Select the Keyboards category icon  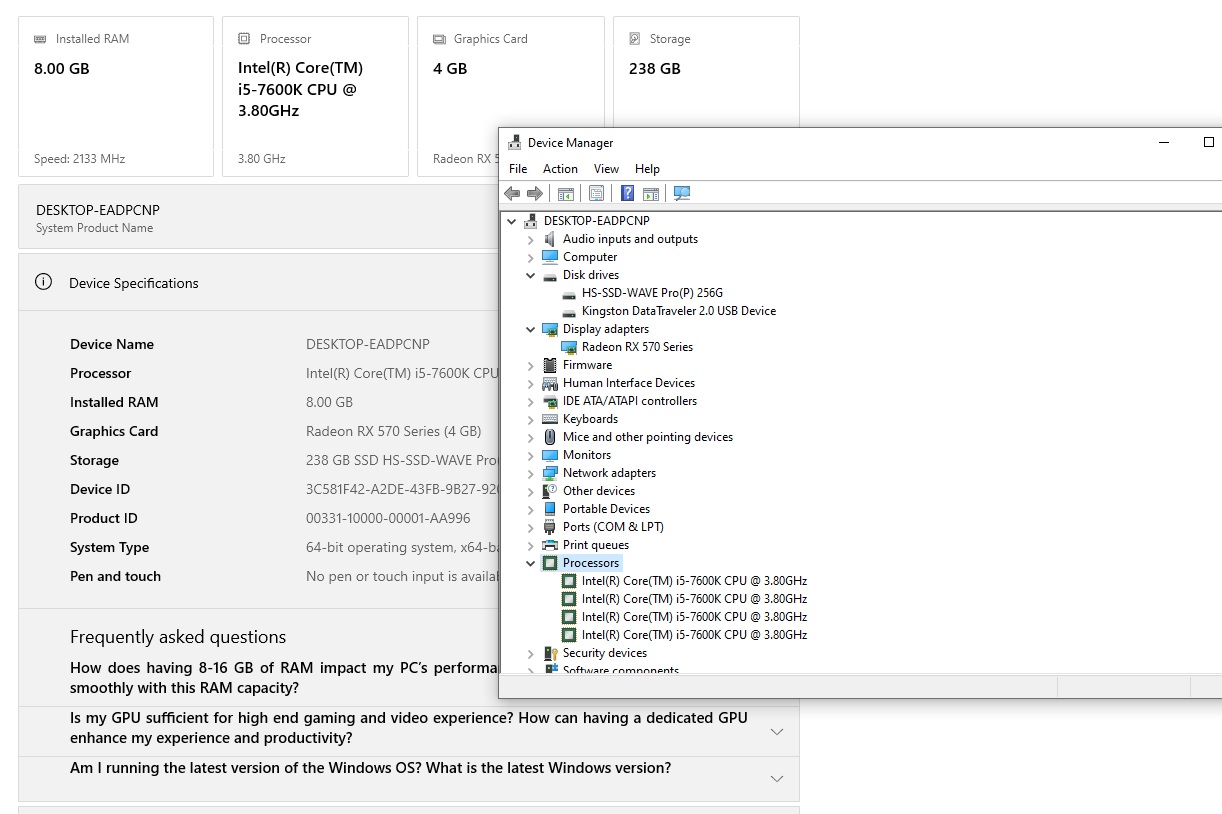pos(550,419)
